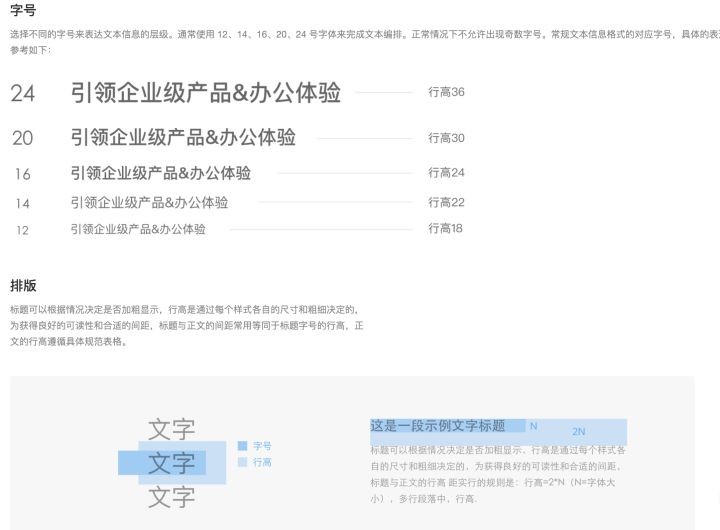
Task: Select the size 12 sample text
Action: 138,229
